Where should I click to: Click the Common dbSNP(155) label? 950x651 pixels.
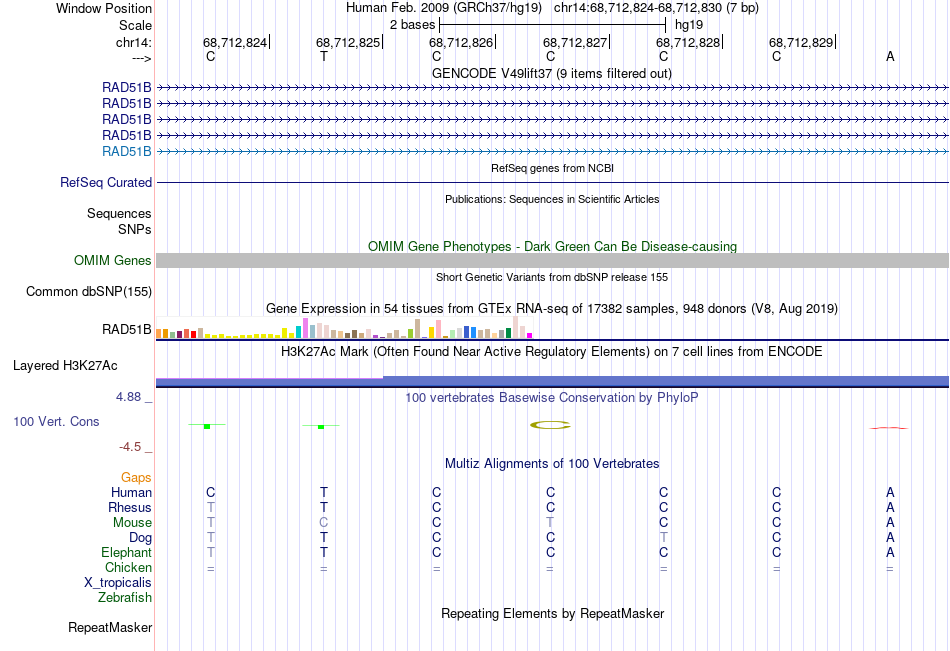89,292
